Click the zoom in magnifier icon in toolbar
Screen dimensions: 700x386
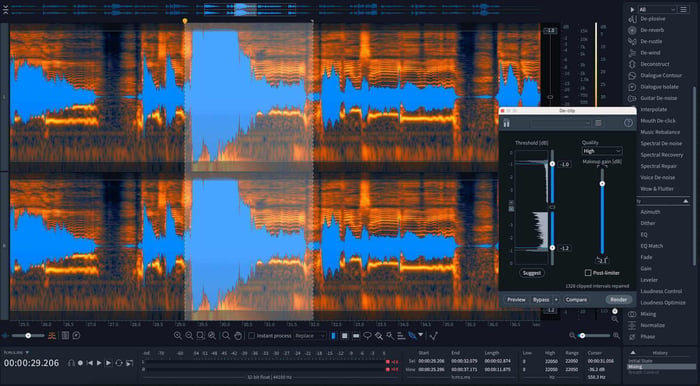point(178,336)
